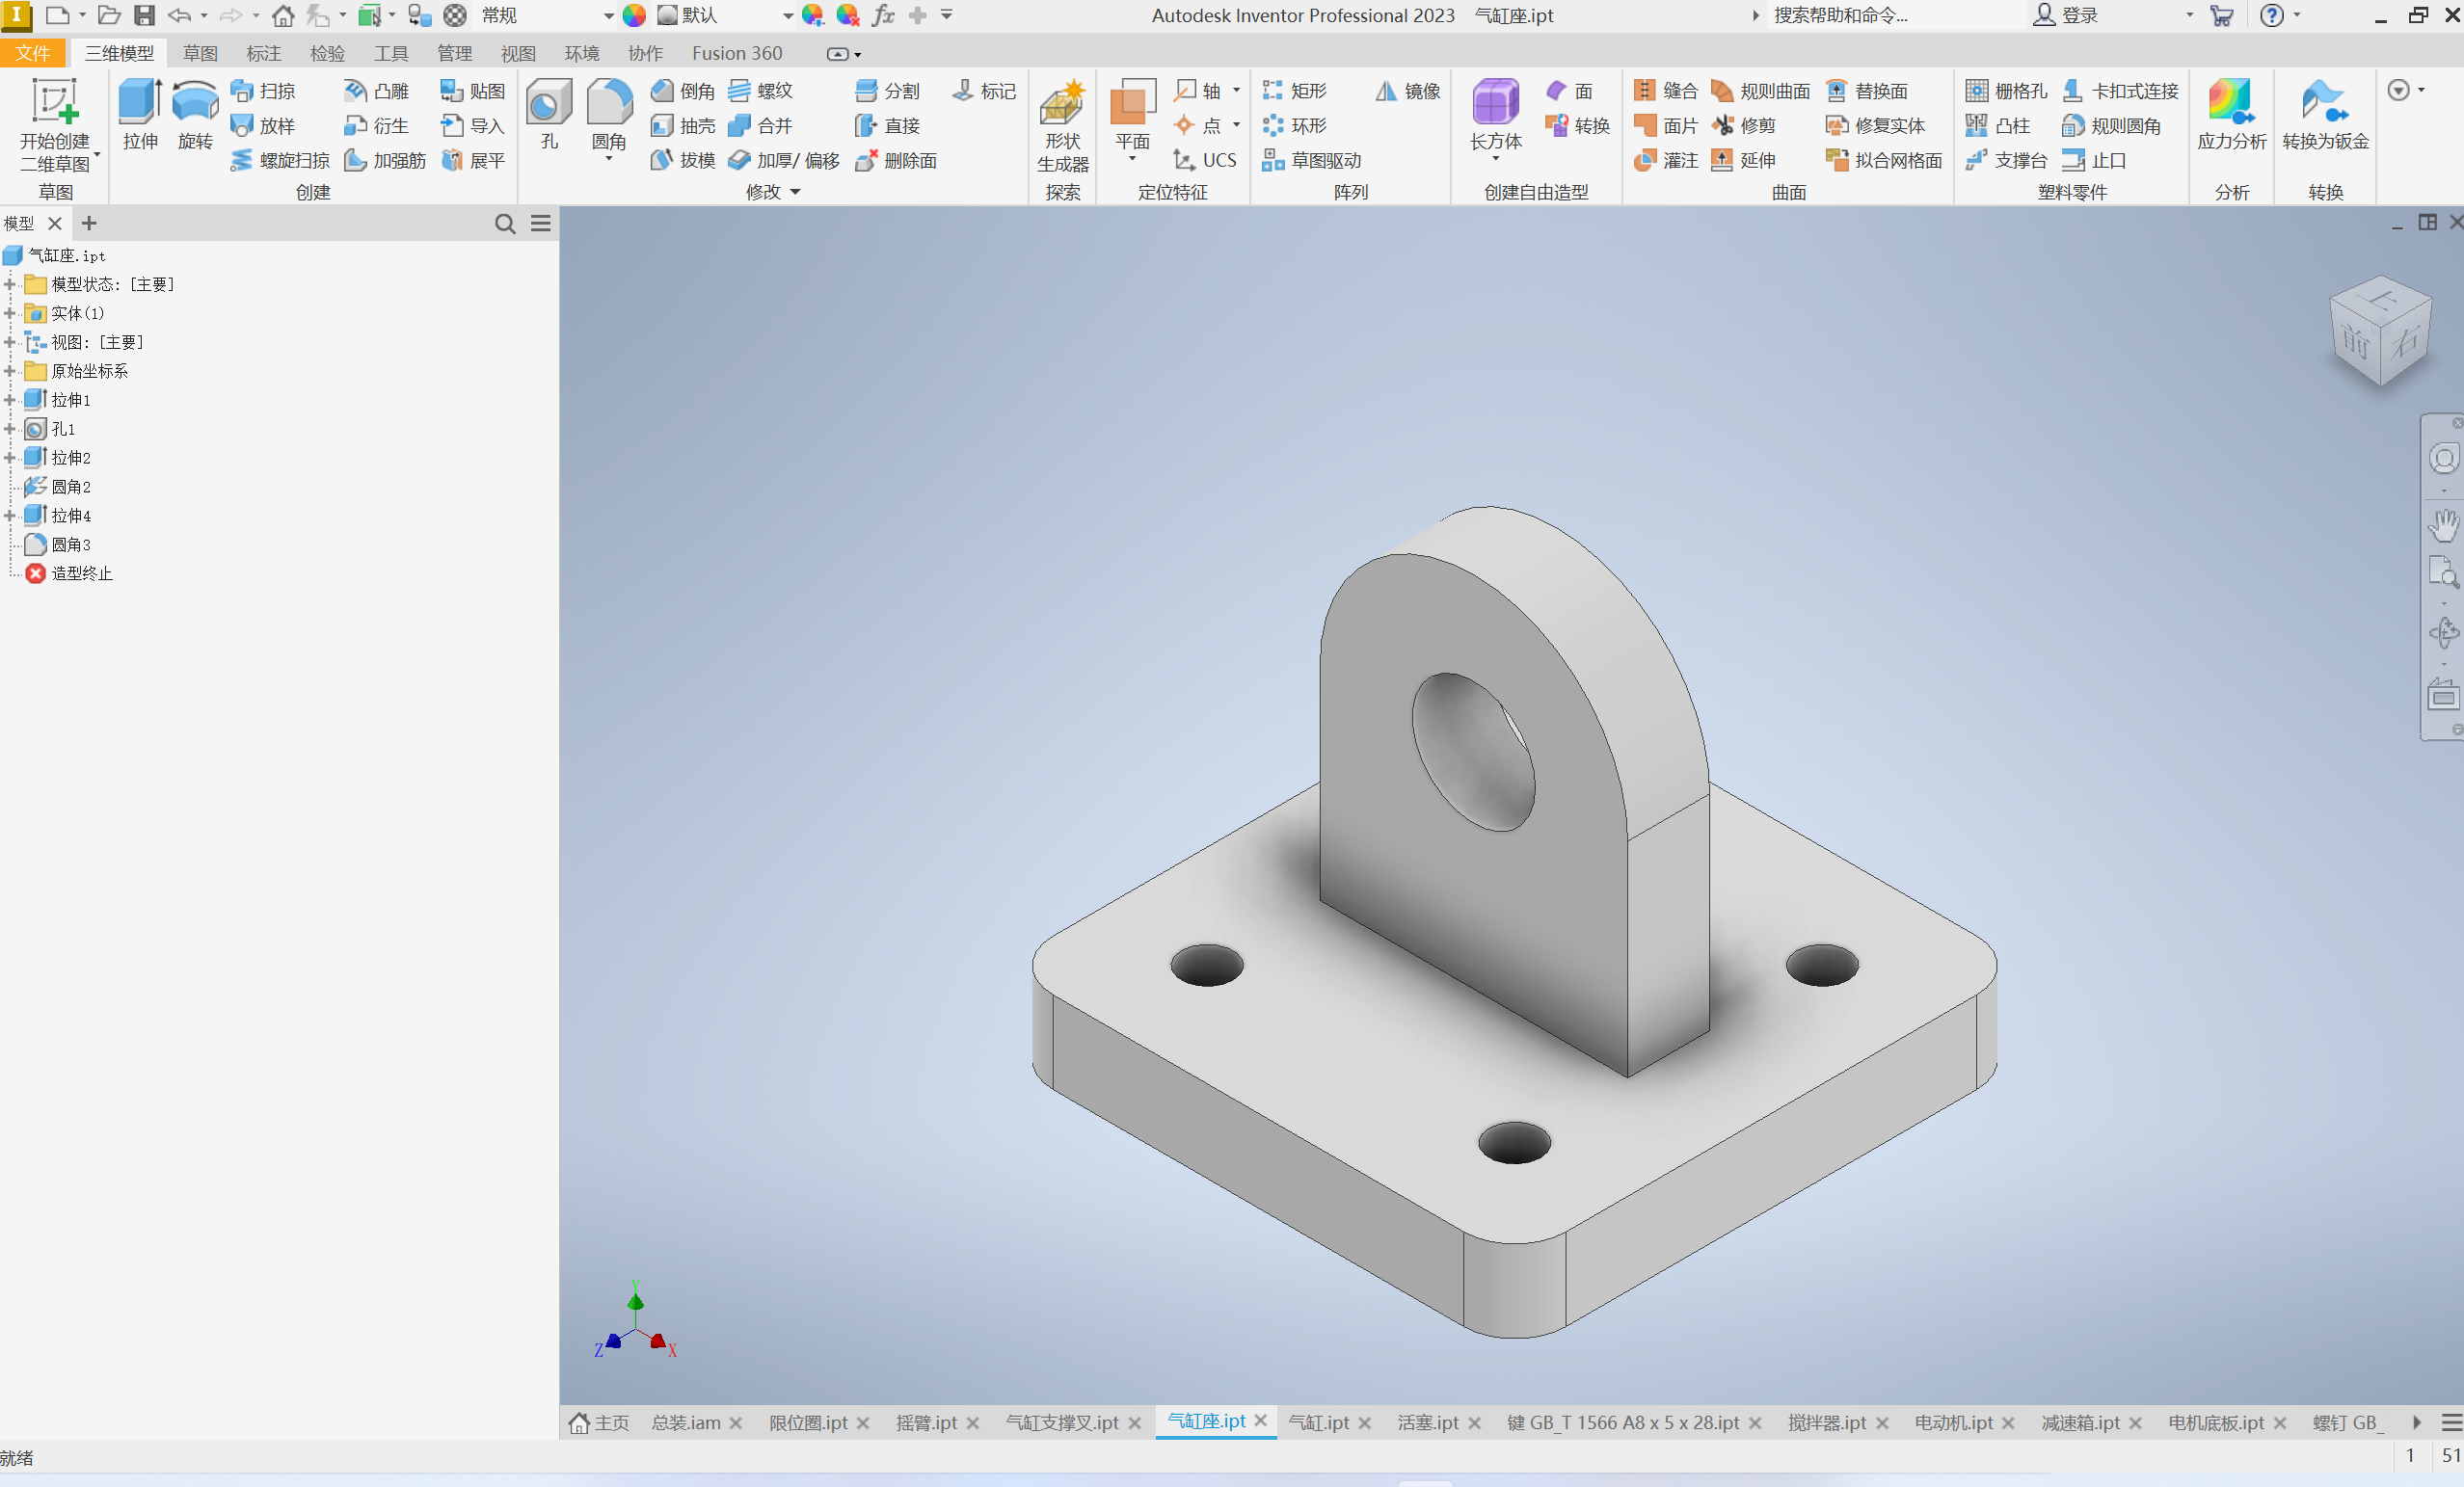The height and width of the screenshot is (1487, 2464).
Task: Apply 倒角 (Chamfer) tool
Action: [684, 91]
